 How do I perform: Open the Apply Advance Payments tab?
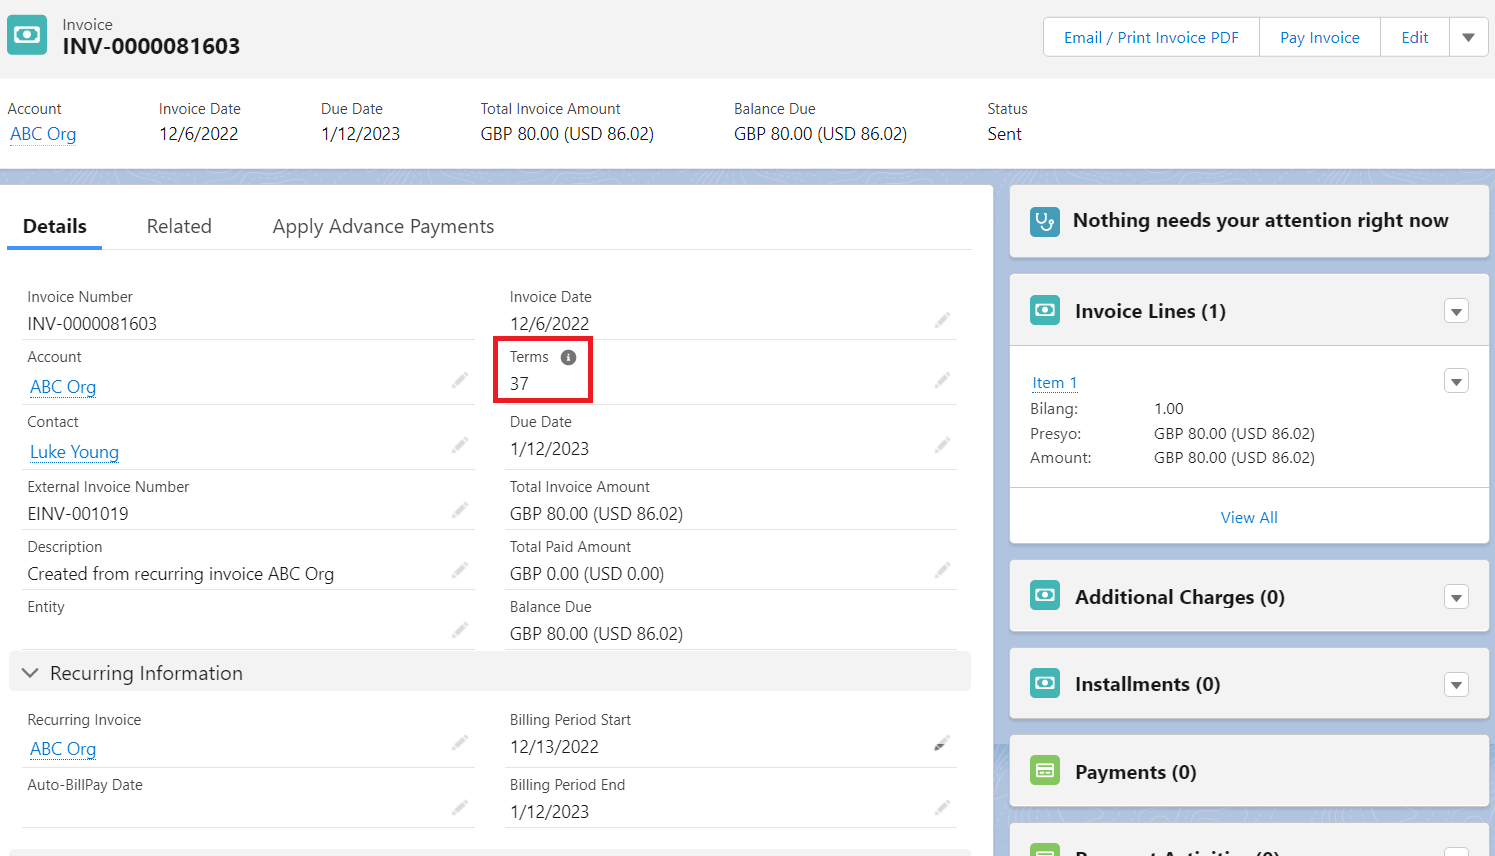[383, 227]
